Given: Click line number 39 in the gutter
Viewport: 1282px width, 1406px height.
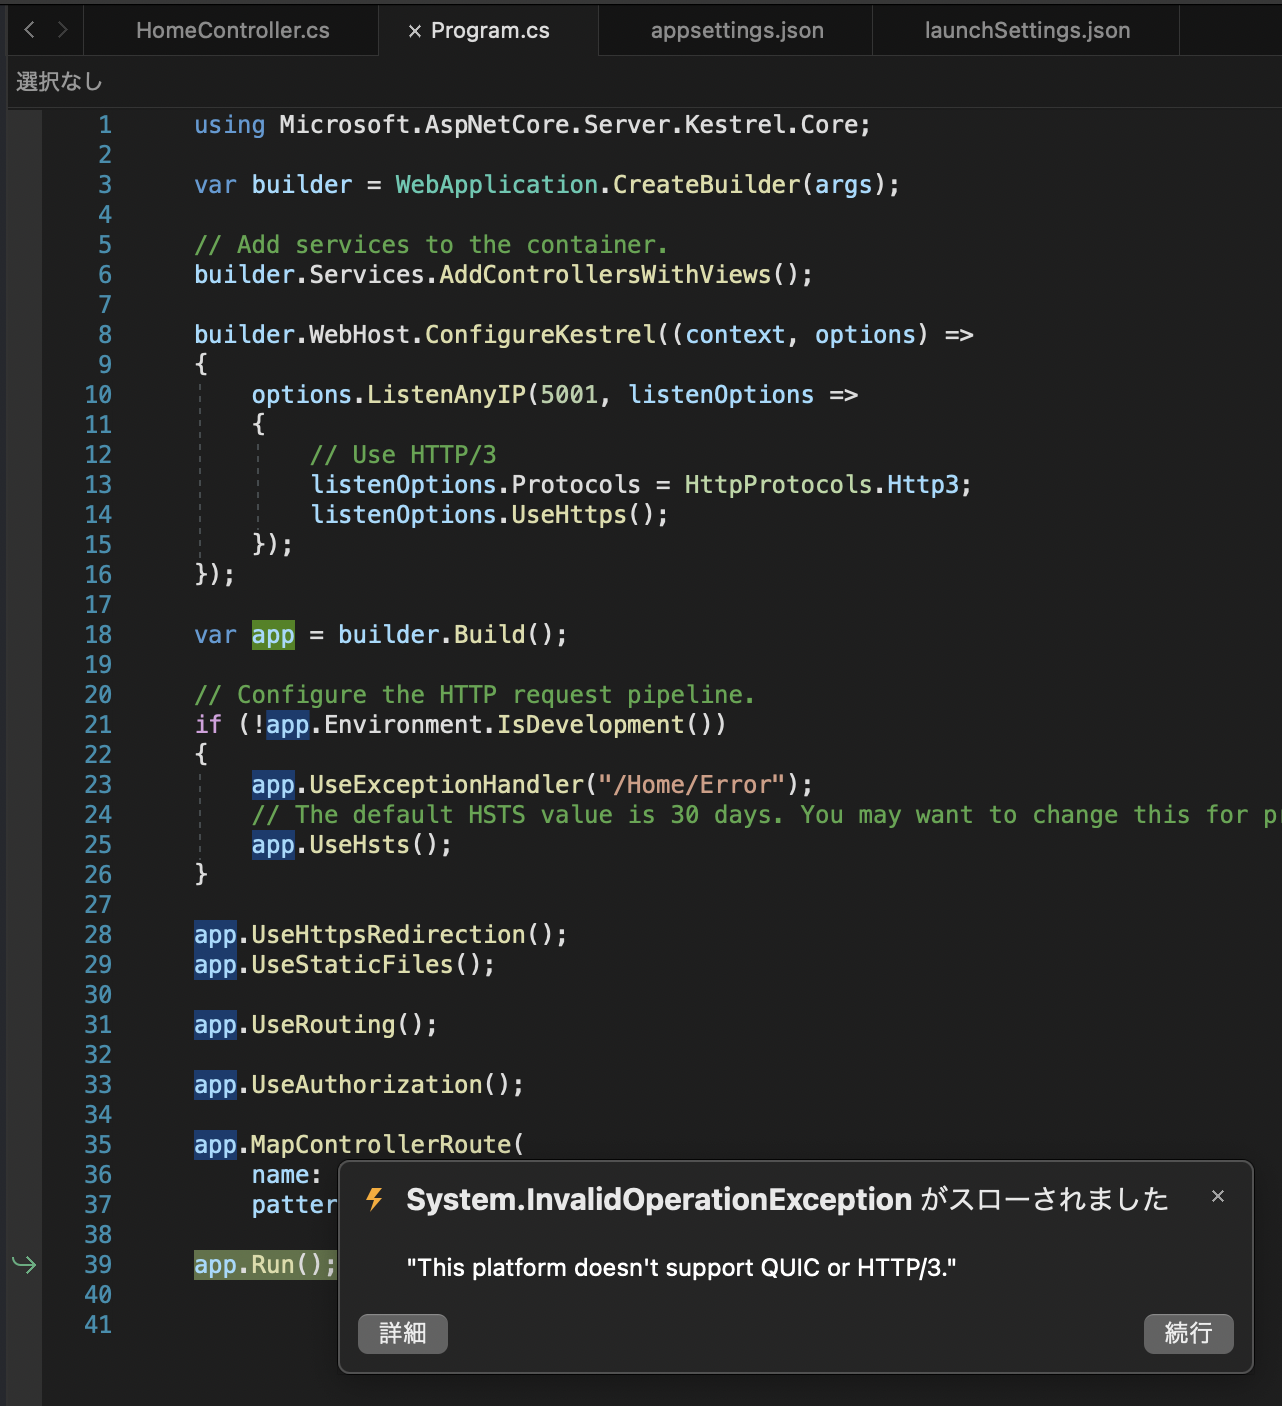Looking at the screenshot, I should click(98, 1264).
